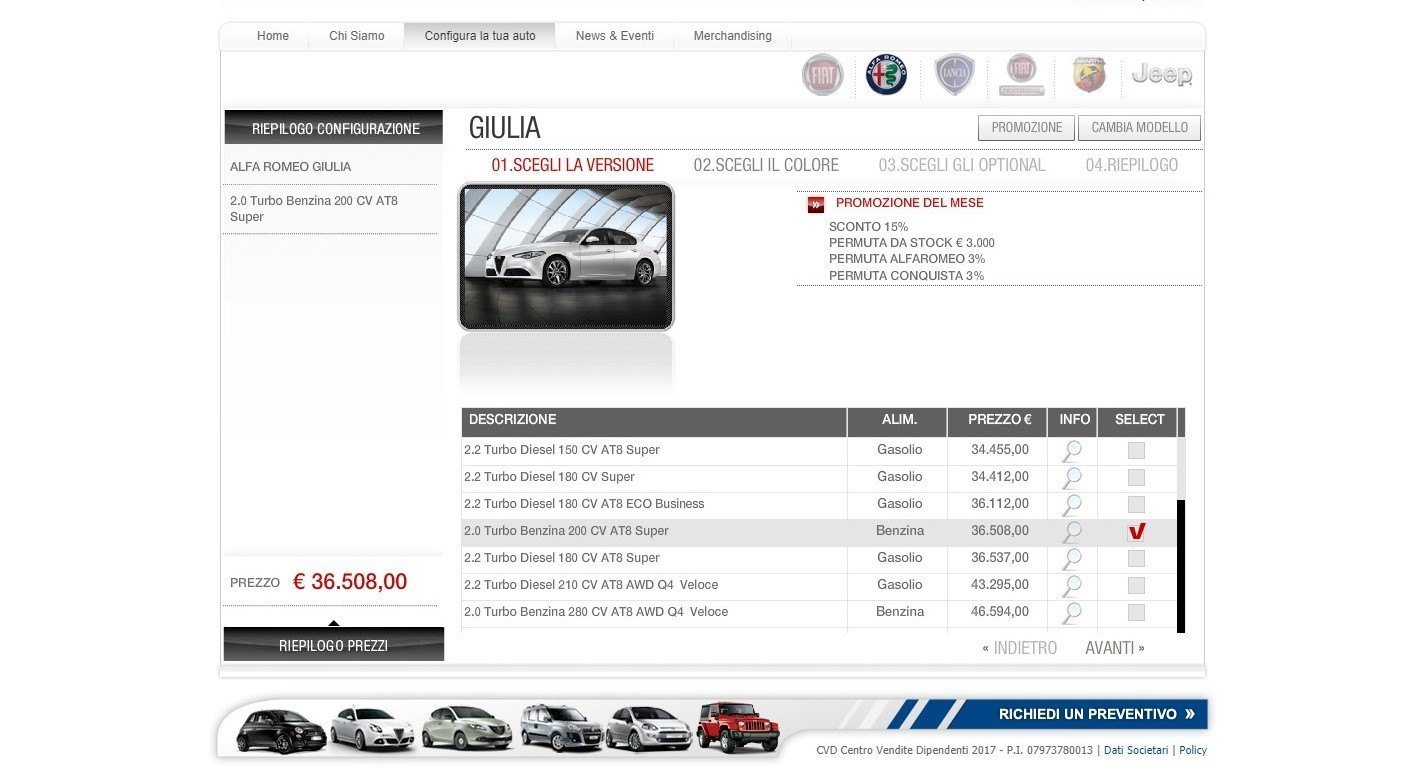Click the Alim. column header
Image resolution: width=1417 pixels, height=767 pixels.
pos(898,421)
